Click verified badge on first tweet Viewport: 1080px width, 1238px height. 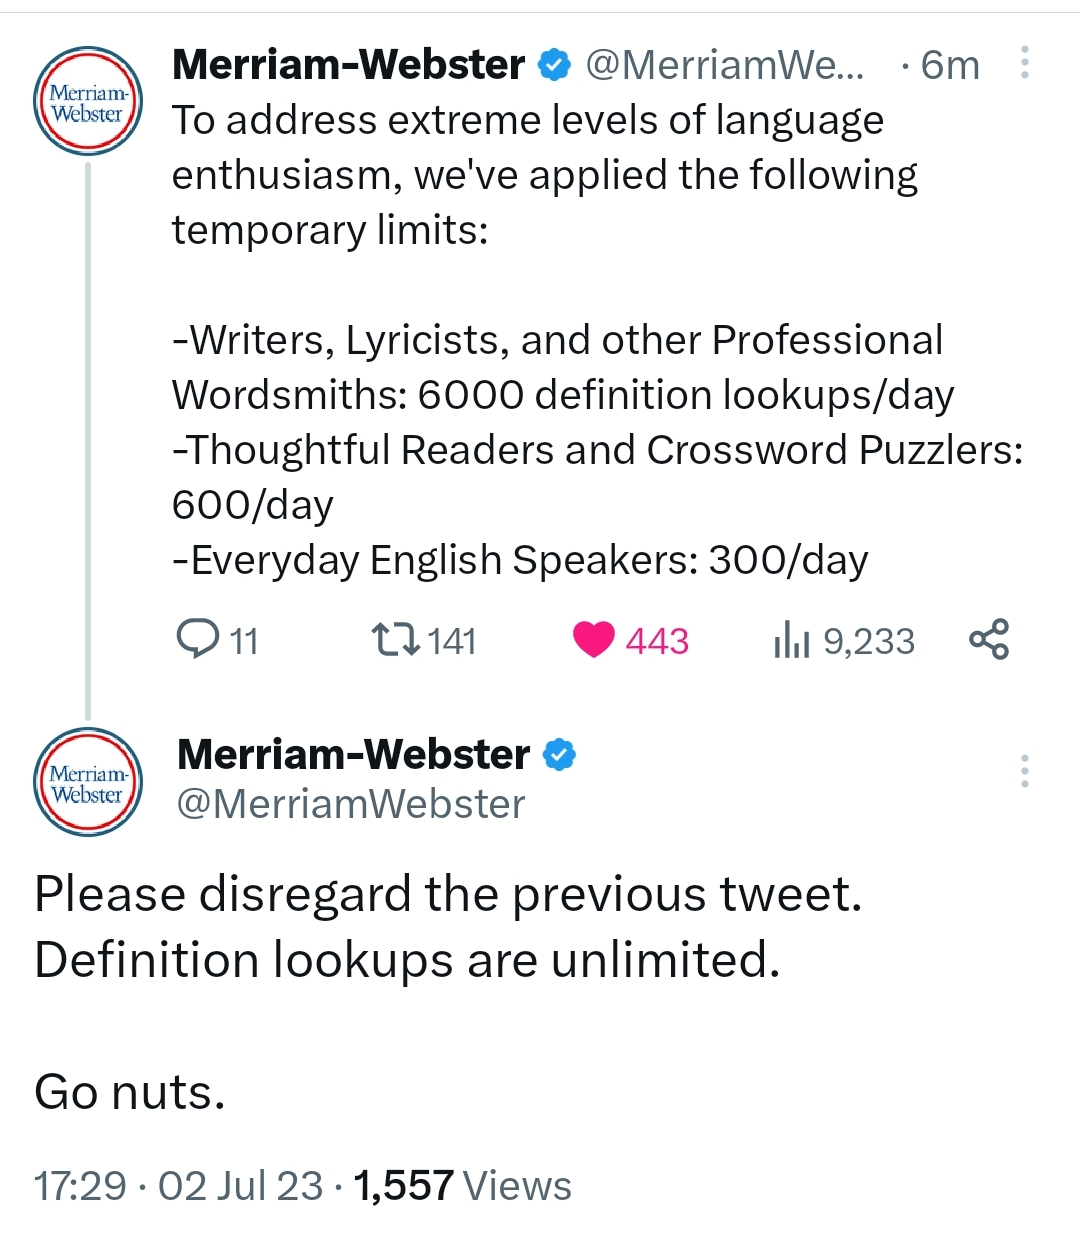[554, 65]
